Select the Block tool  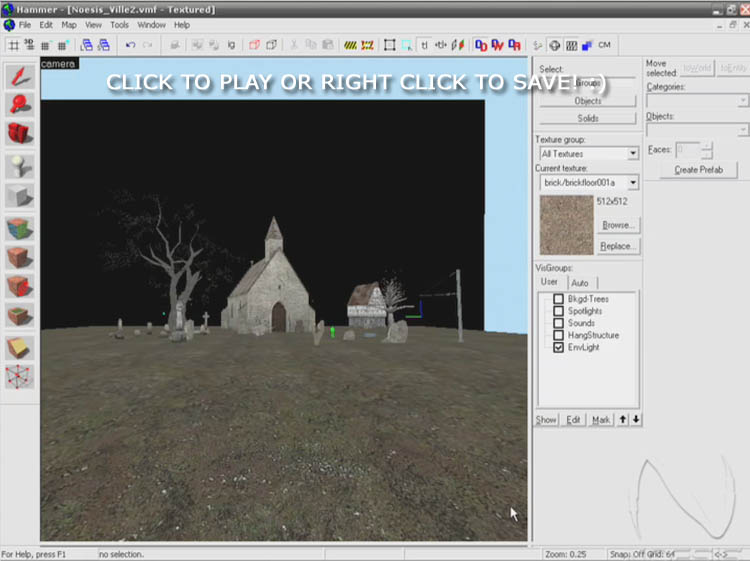click(20, 196)
